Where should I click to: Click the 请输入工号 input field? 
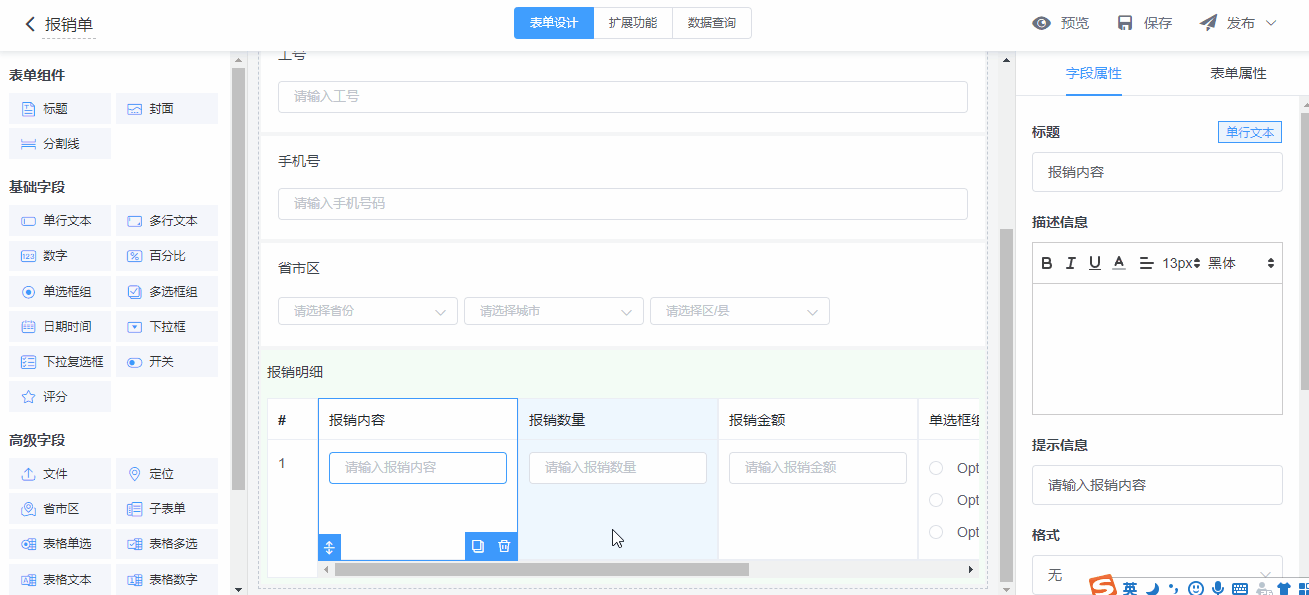click(622, 97)
